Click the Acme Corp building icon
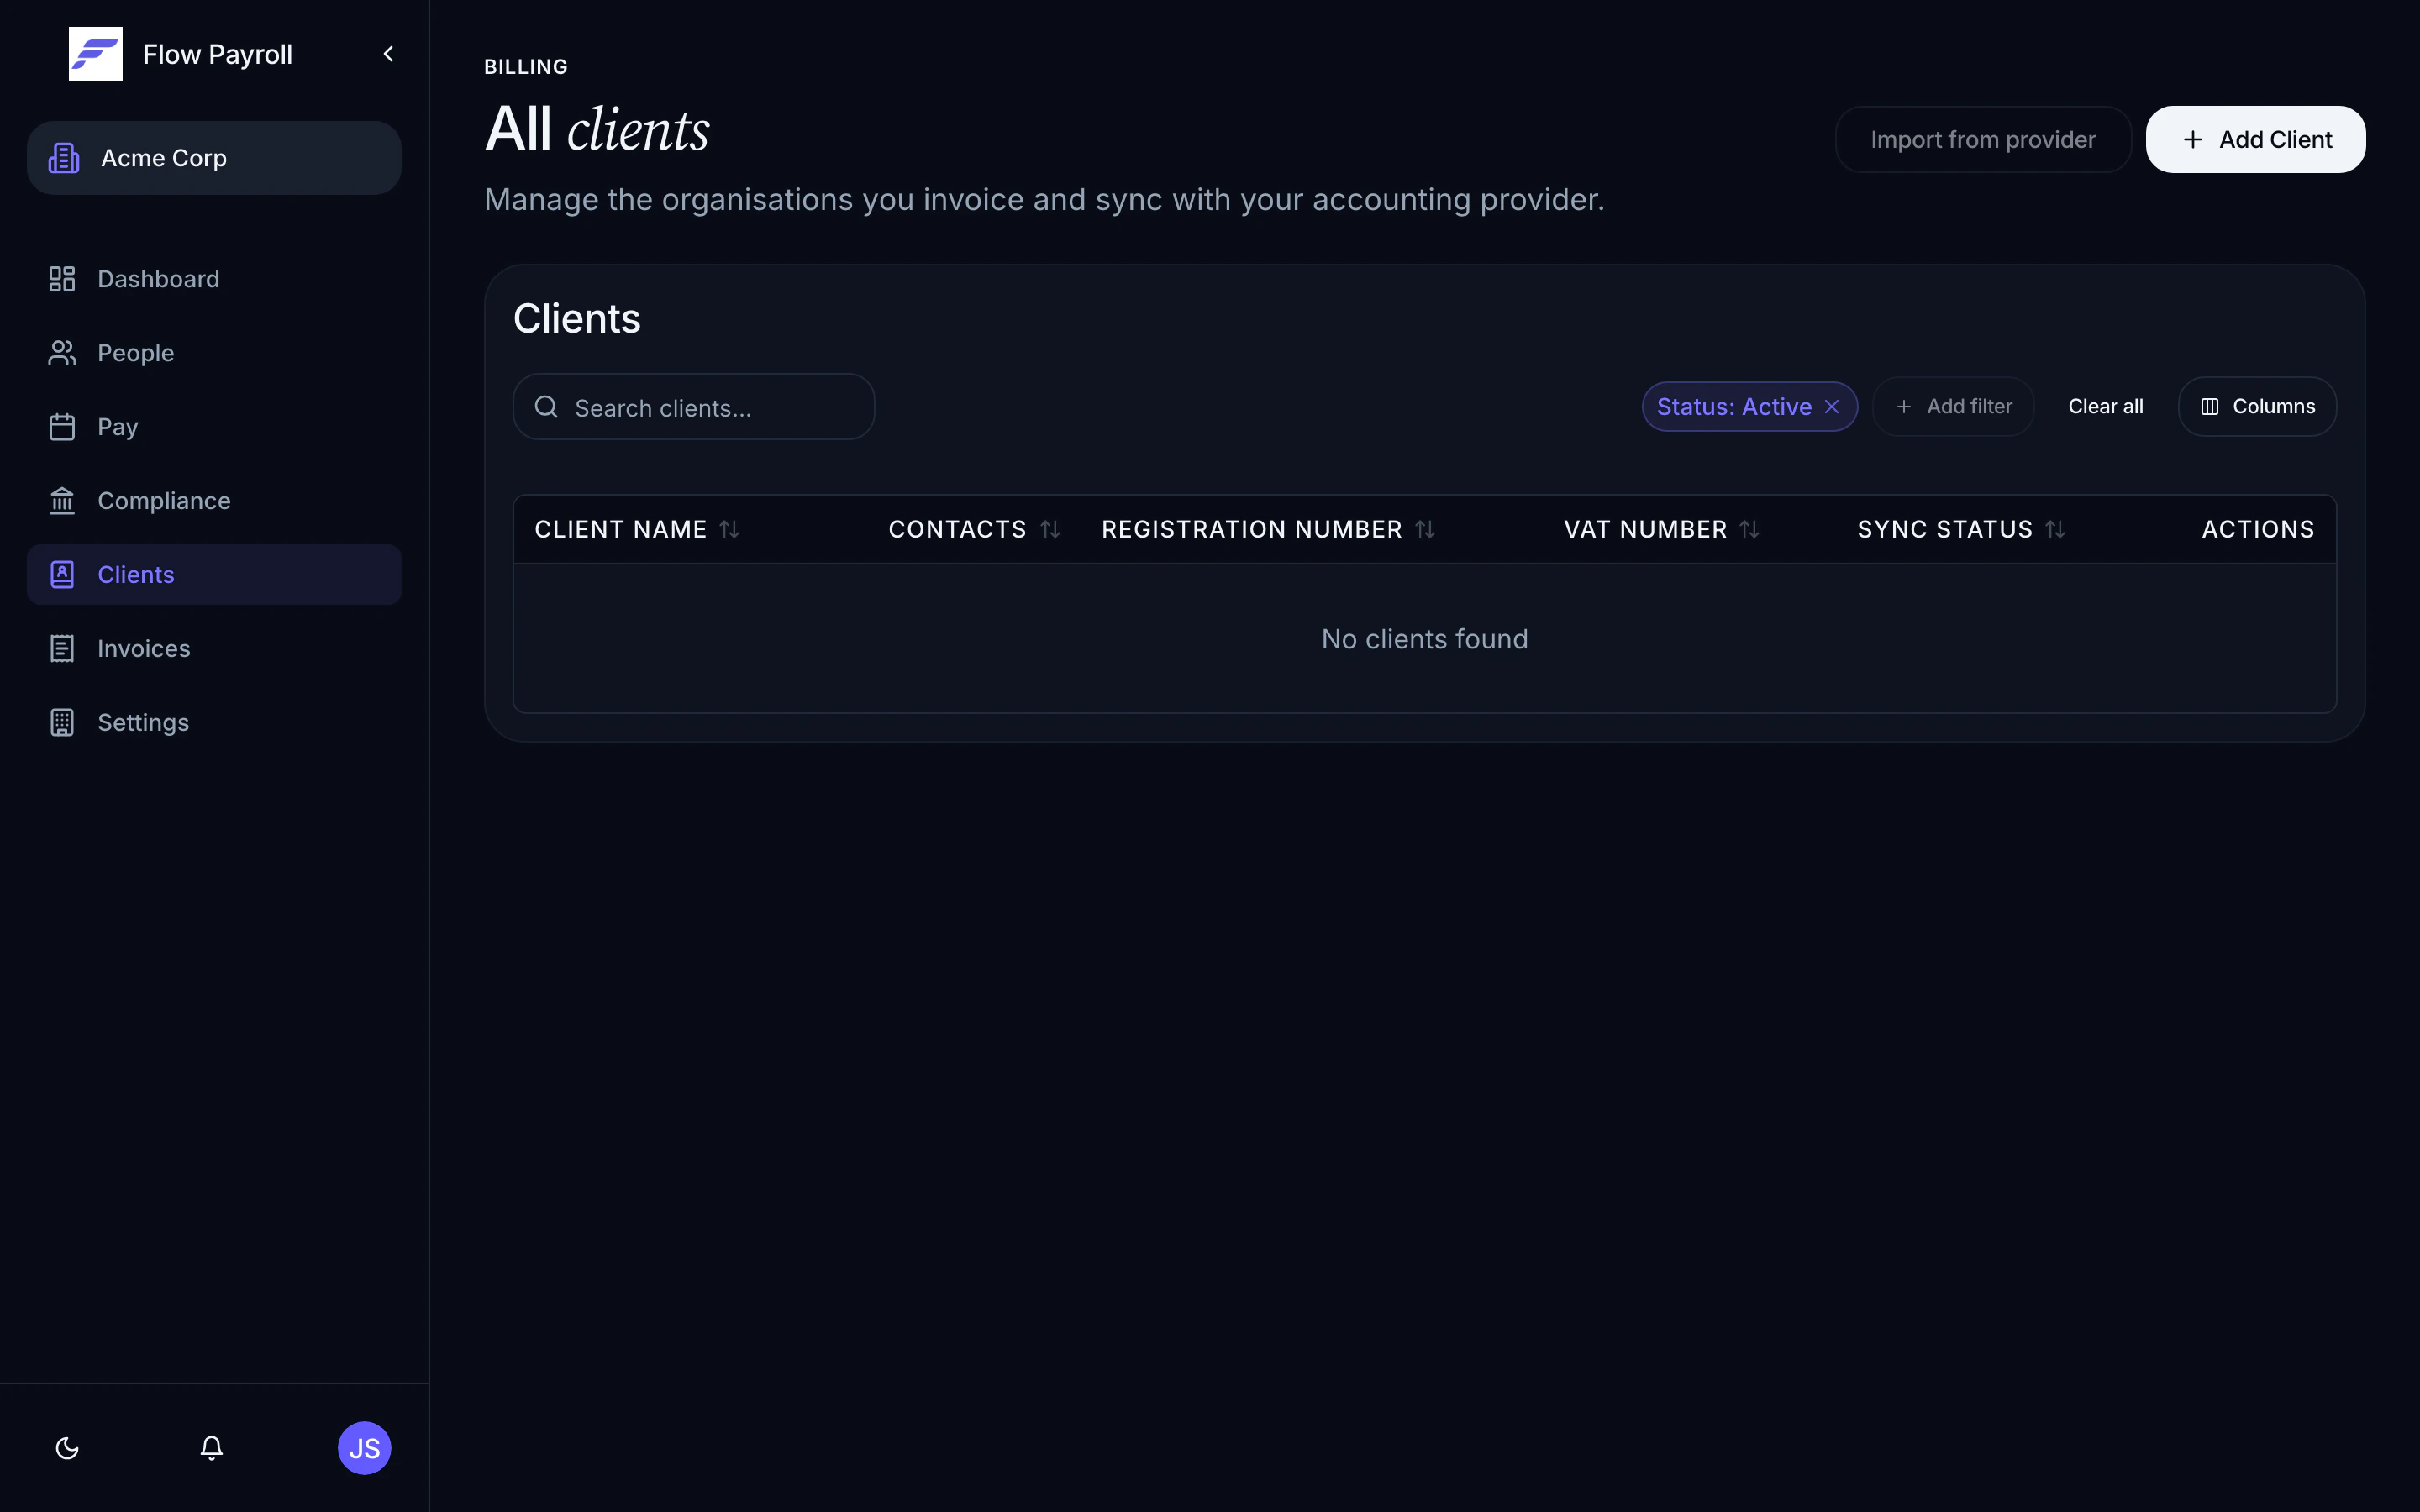Screen dimensions: 2420x1512 point(64,158)
